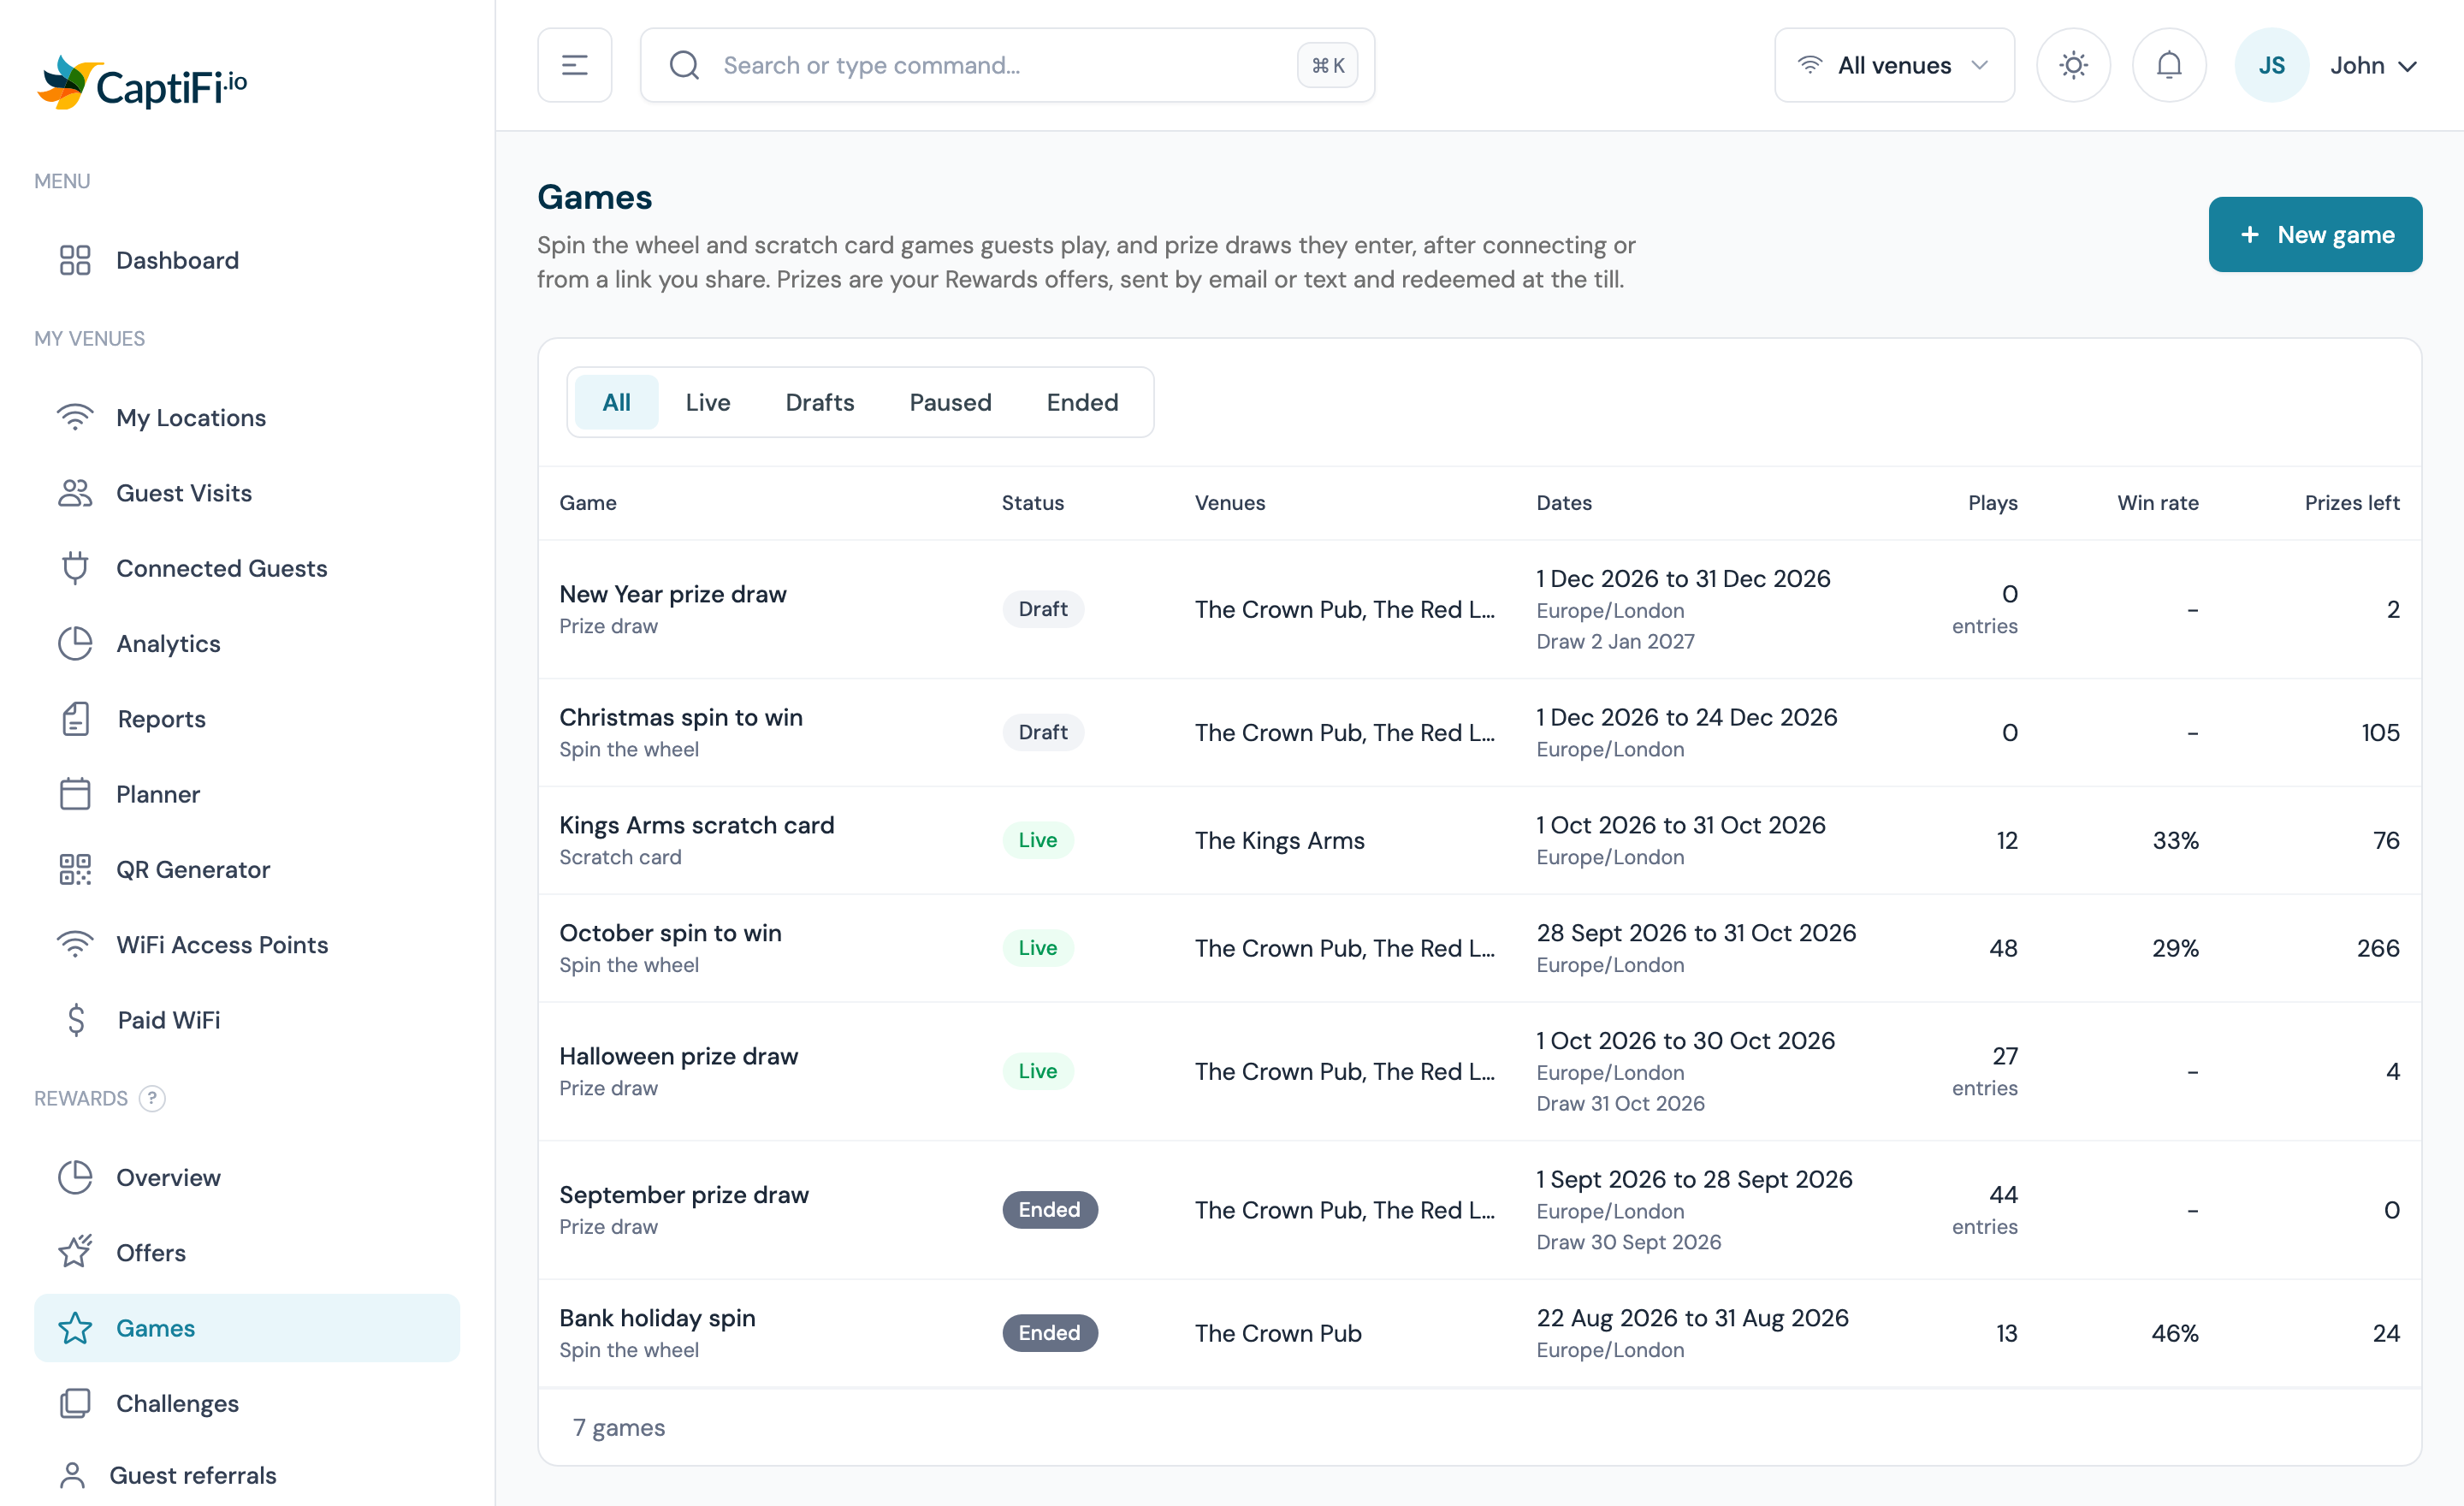Image resolution: width=2464 pixels, height=1506 pixels.
Task: Switch to the Live tab
Action: (x=708, y=402)
